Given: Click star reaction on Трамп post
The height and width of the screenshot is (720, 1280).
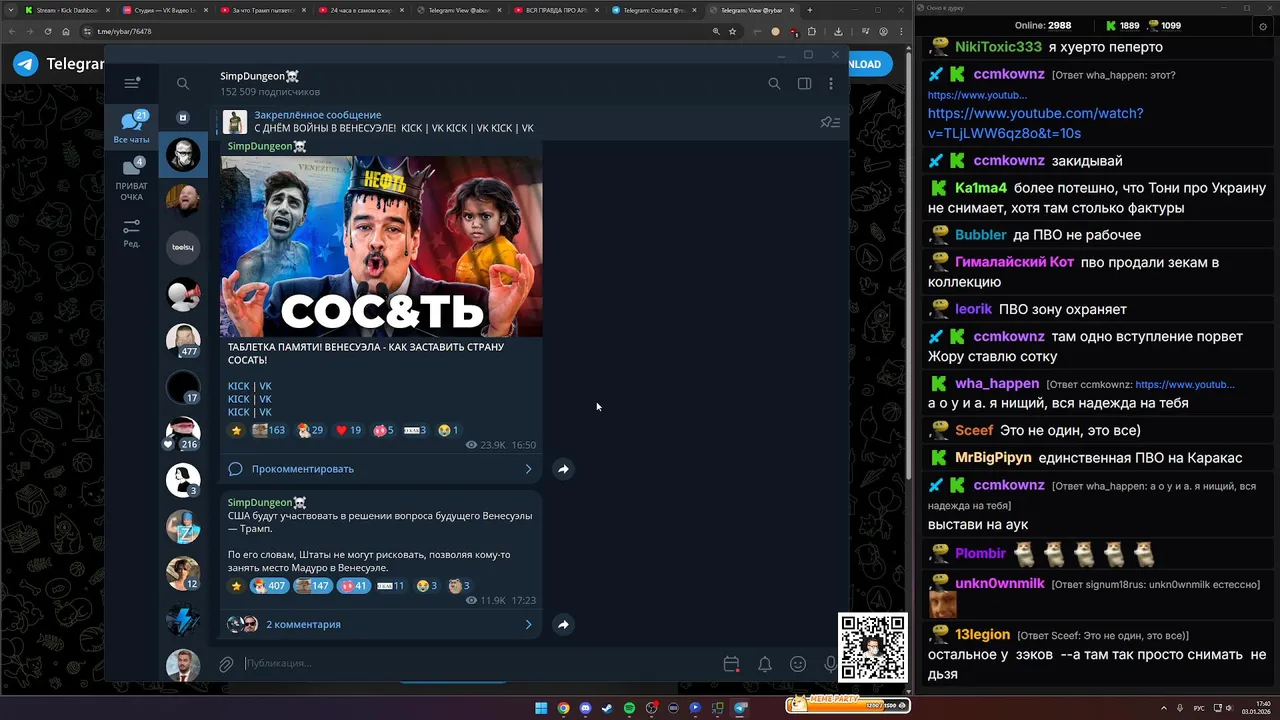Looking at the screenshot, I should (237, 586).
